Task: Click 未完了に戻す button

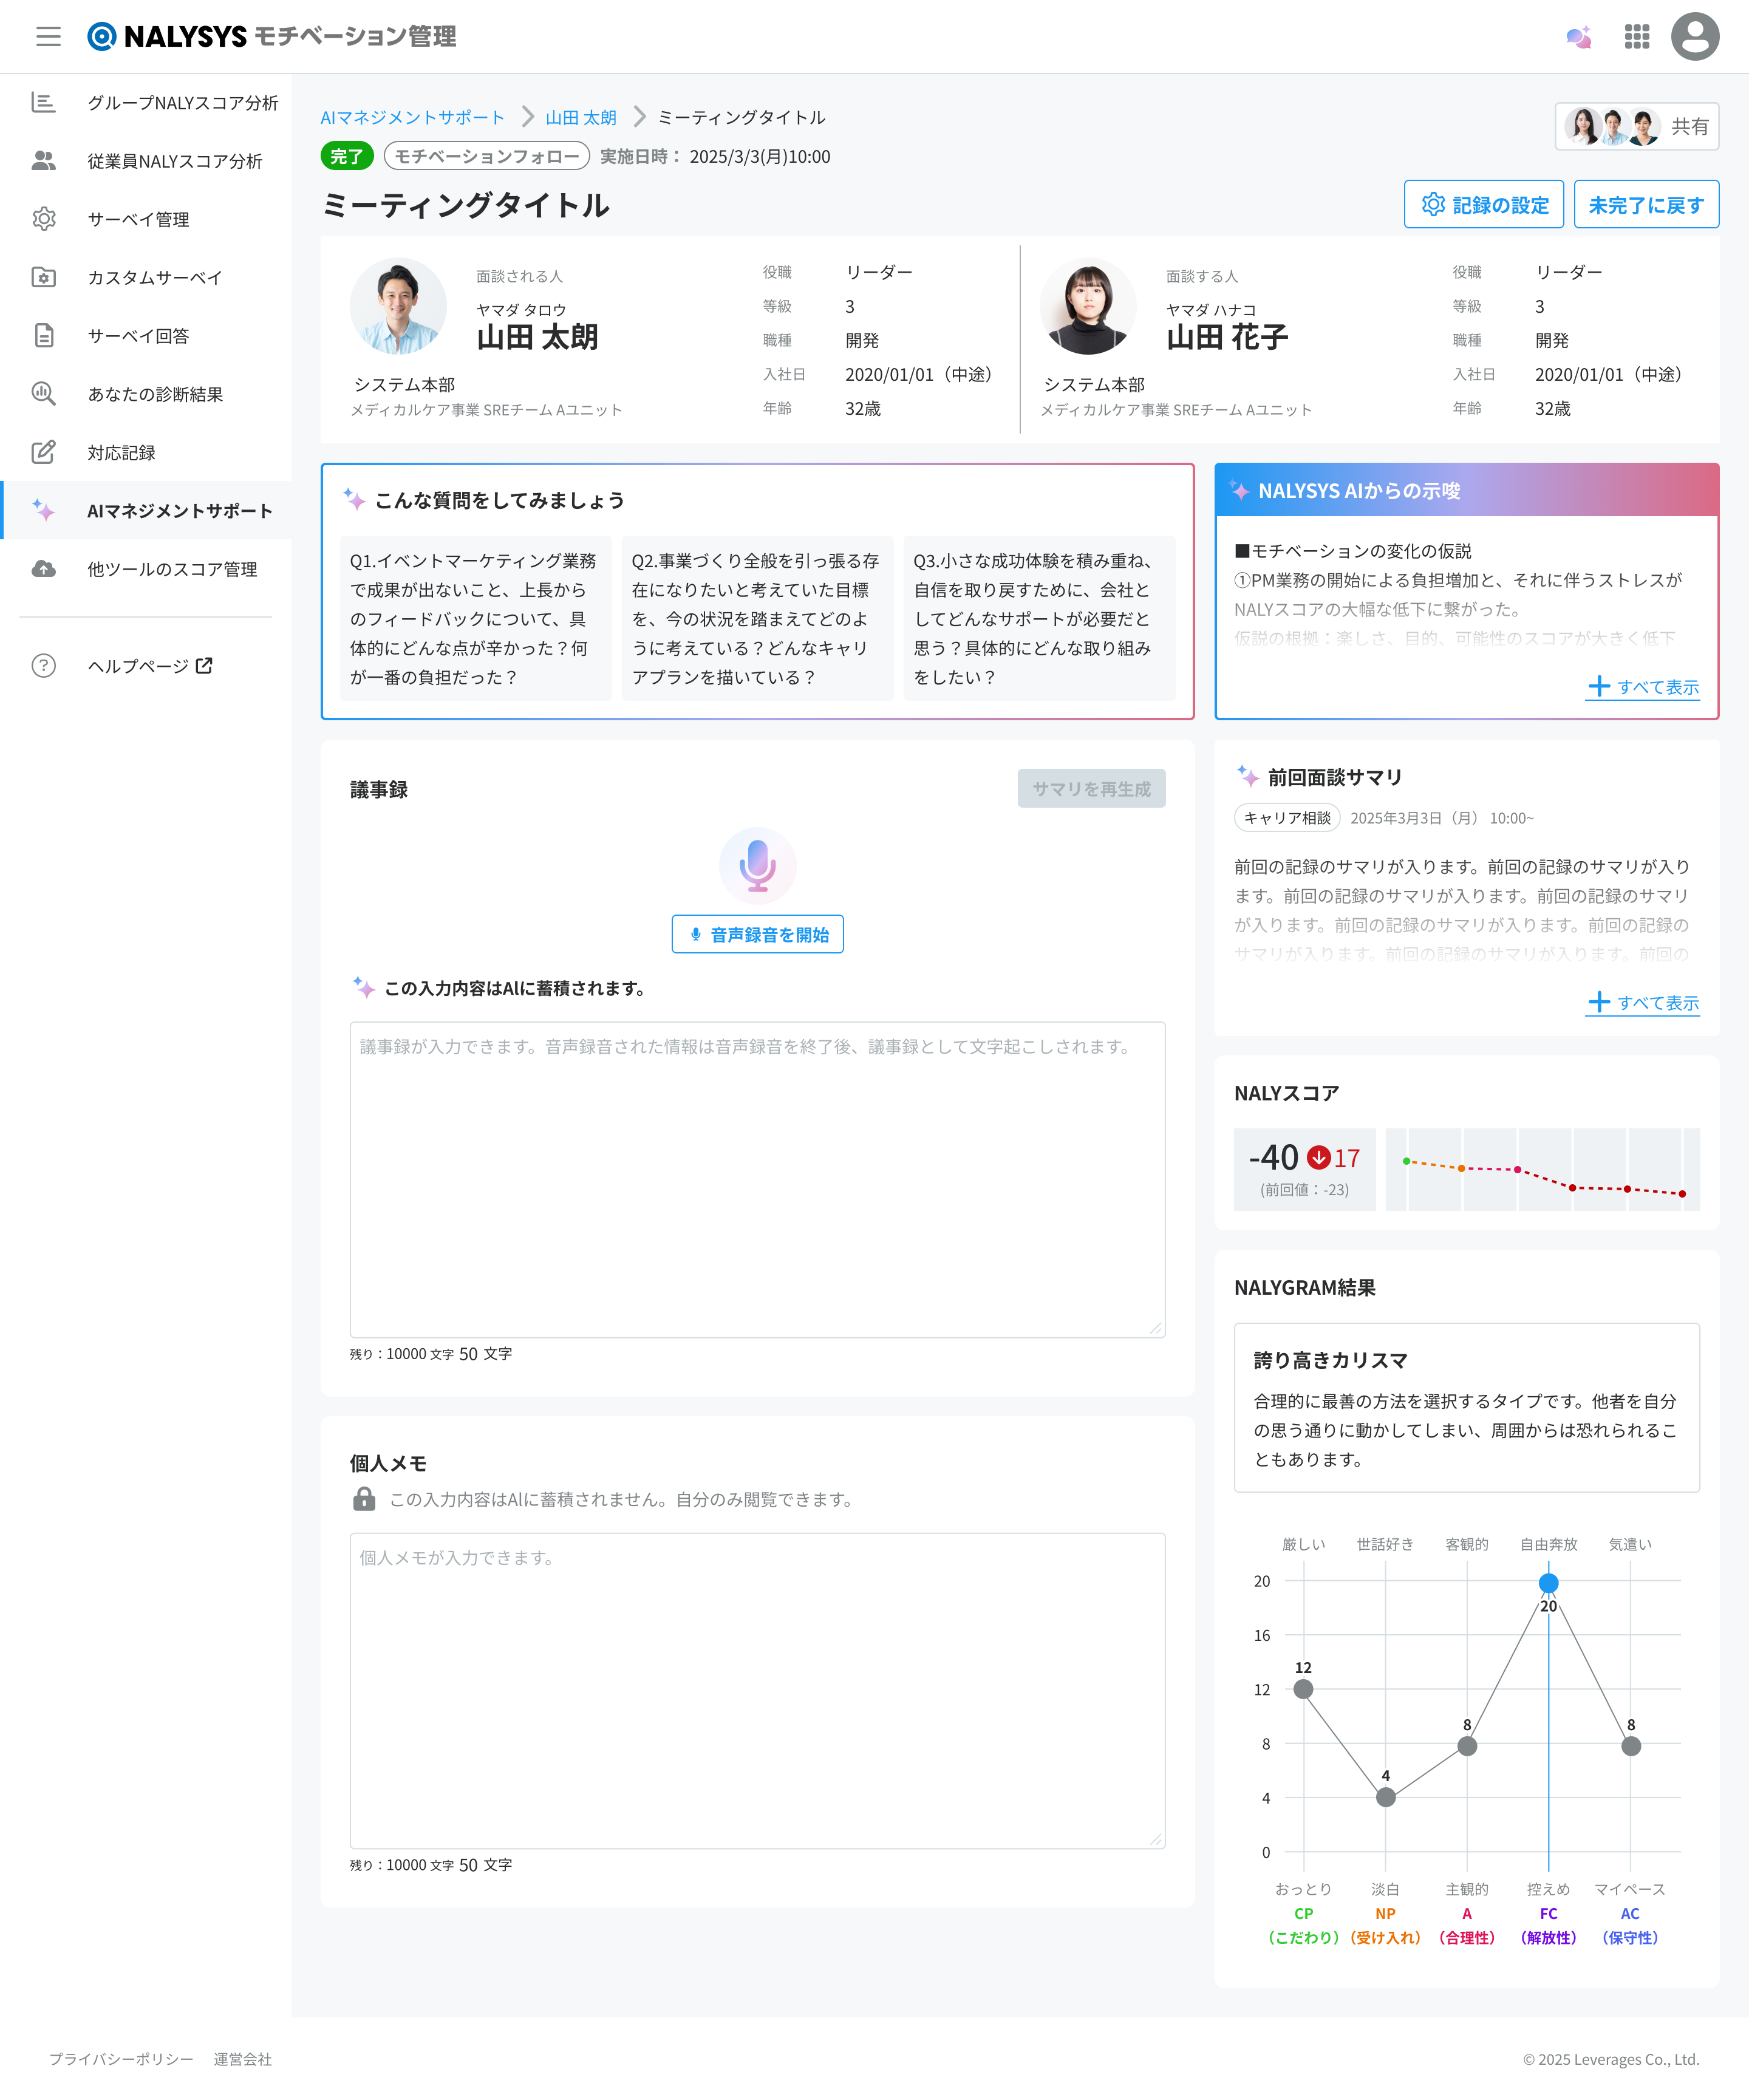Action: (x=1646, y=205)
